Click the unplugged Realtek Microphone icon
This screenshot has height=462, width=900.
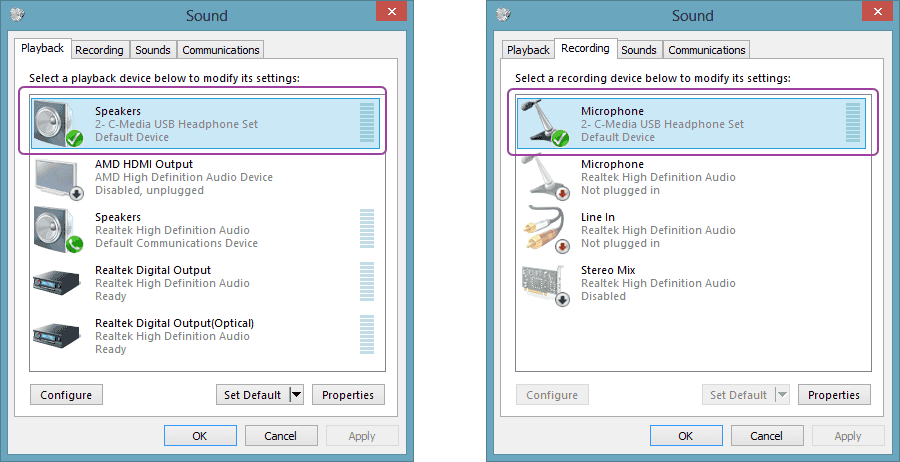pyautogui.click(x=543, y=177)
